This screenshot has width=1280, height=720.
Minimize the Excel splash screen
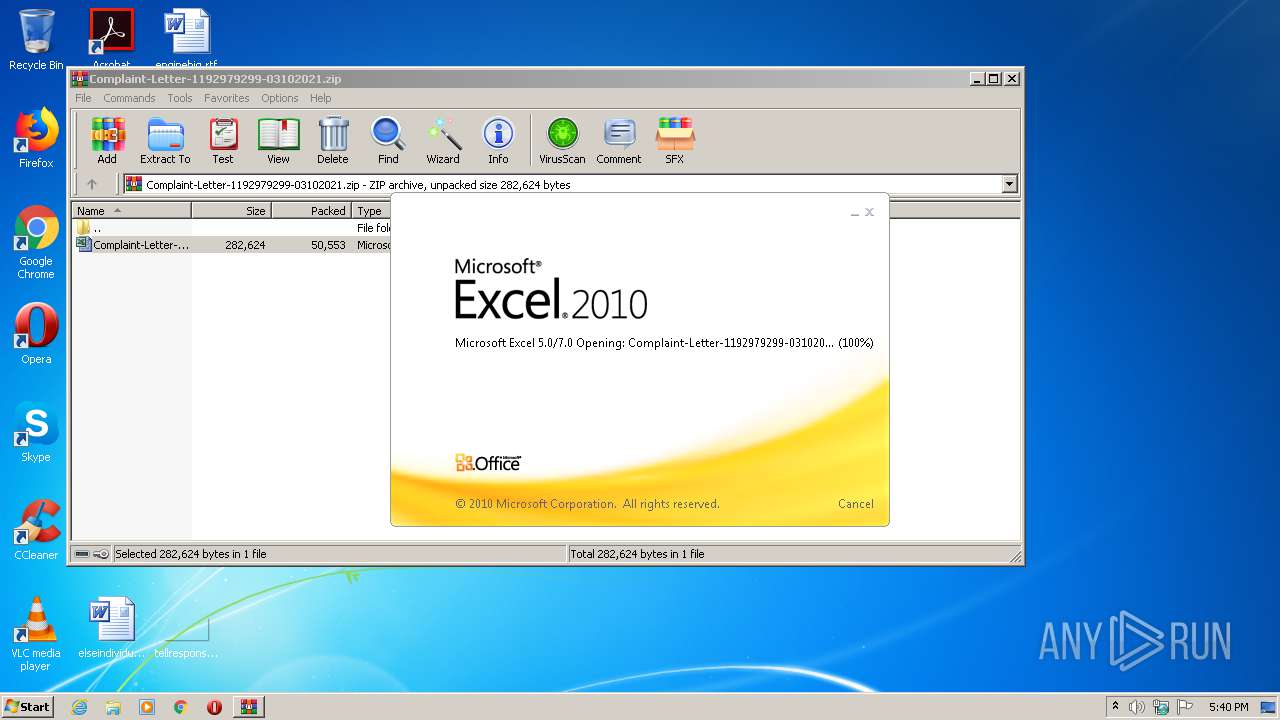click(x=854, y=213)
